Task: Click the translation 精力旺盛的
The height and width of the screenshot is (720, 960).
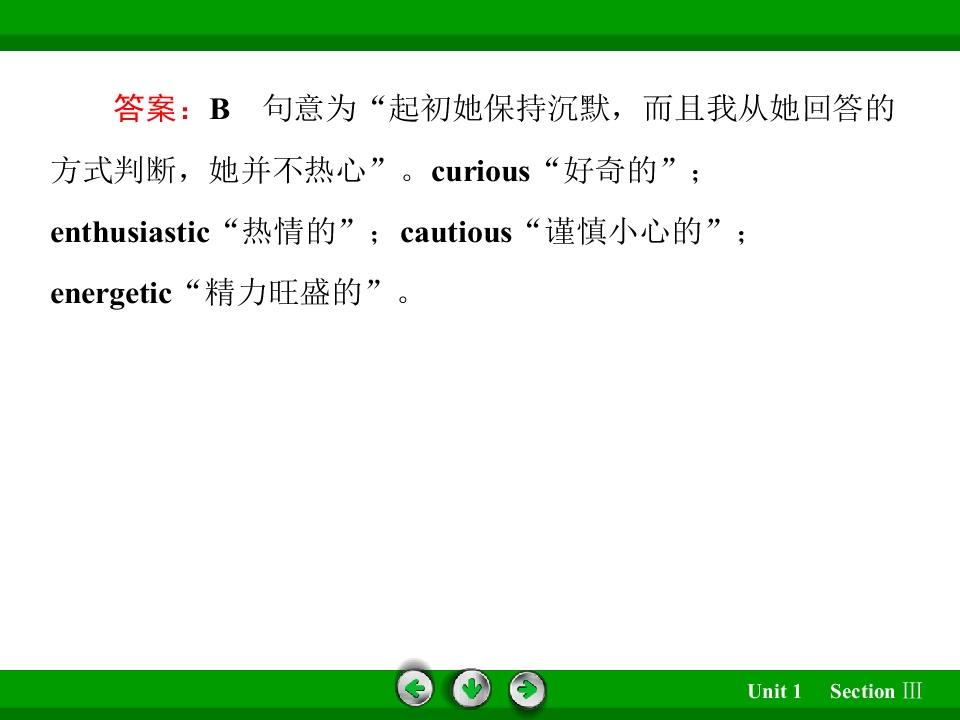Action: coord(283,293)
